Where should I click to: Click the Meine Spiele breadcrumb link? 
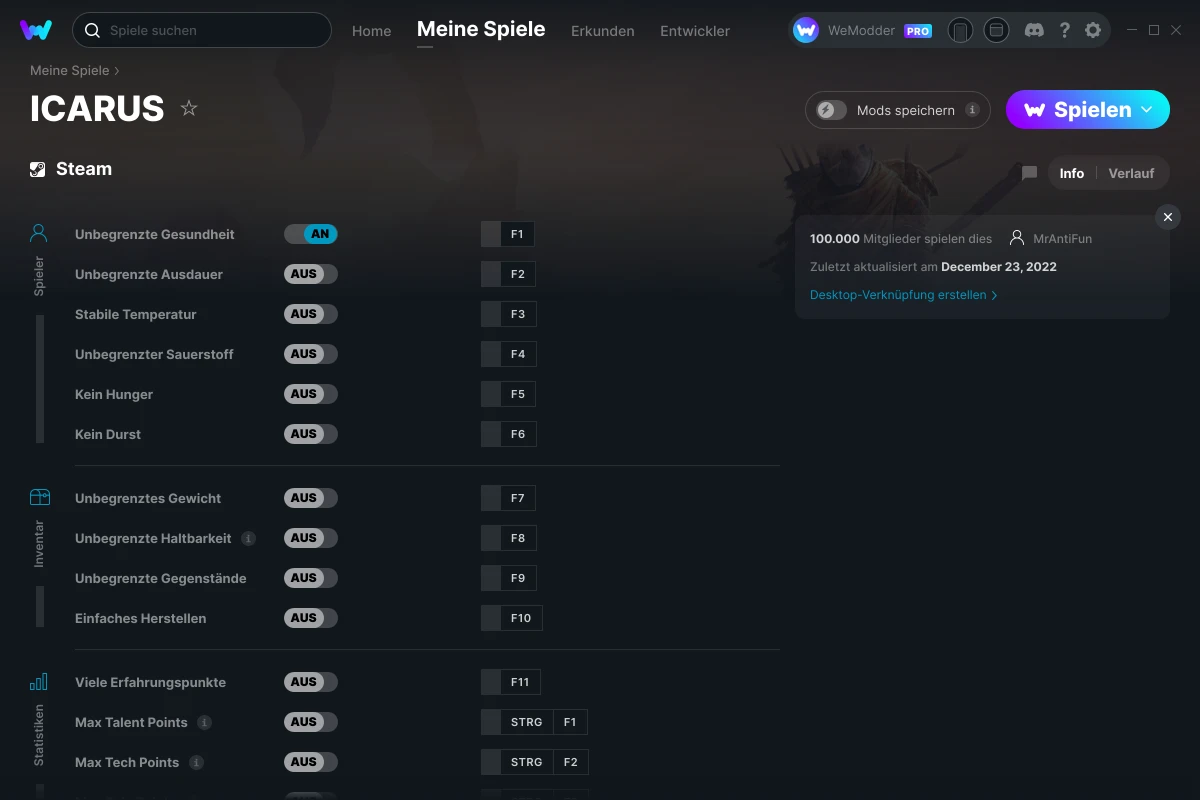click(x=69, y=71)
